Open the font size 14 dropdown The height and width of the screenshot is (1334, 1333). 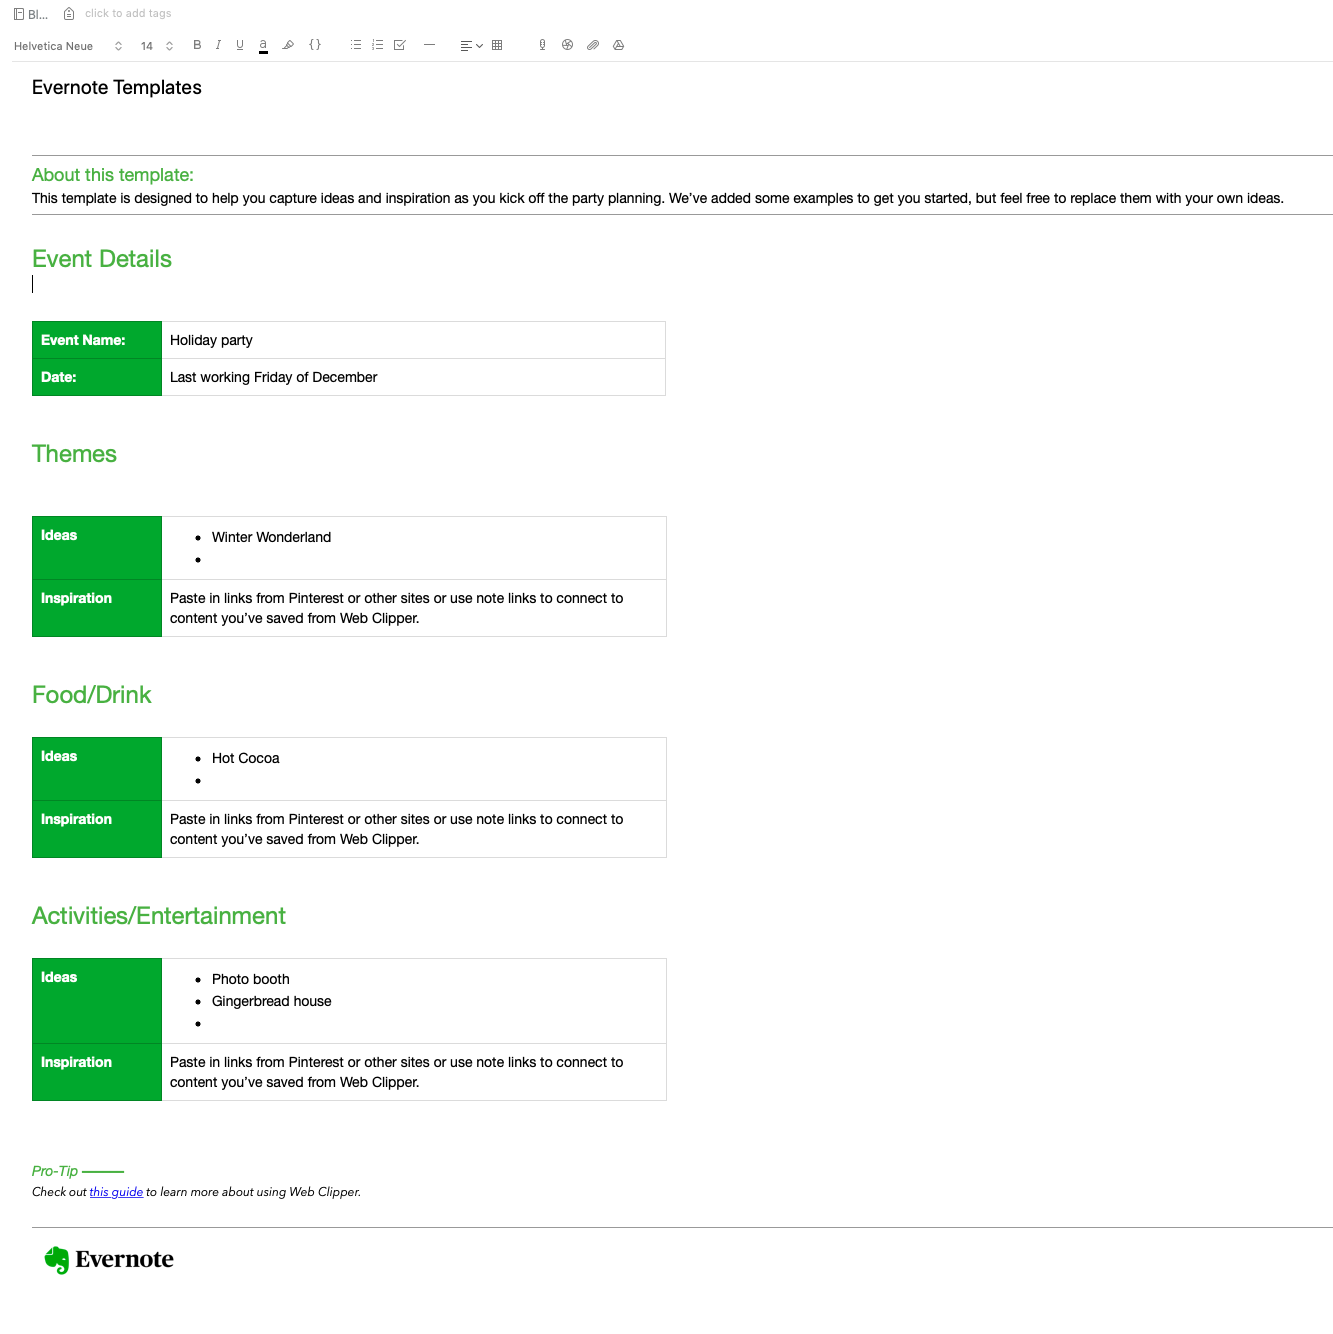click(157, 46)
